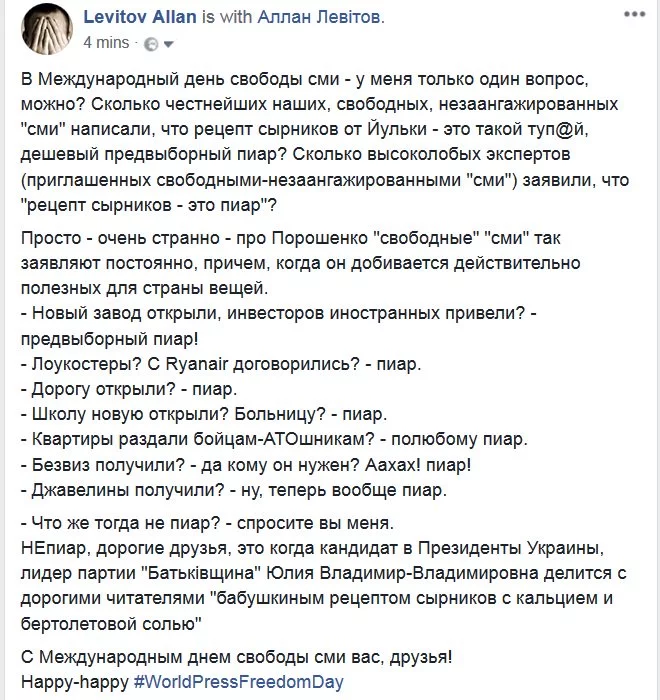
Task: Click the word Безвиз in the list
Action: click(x=61, y=465)
